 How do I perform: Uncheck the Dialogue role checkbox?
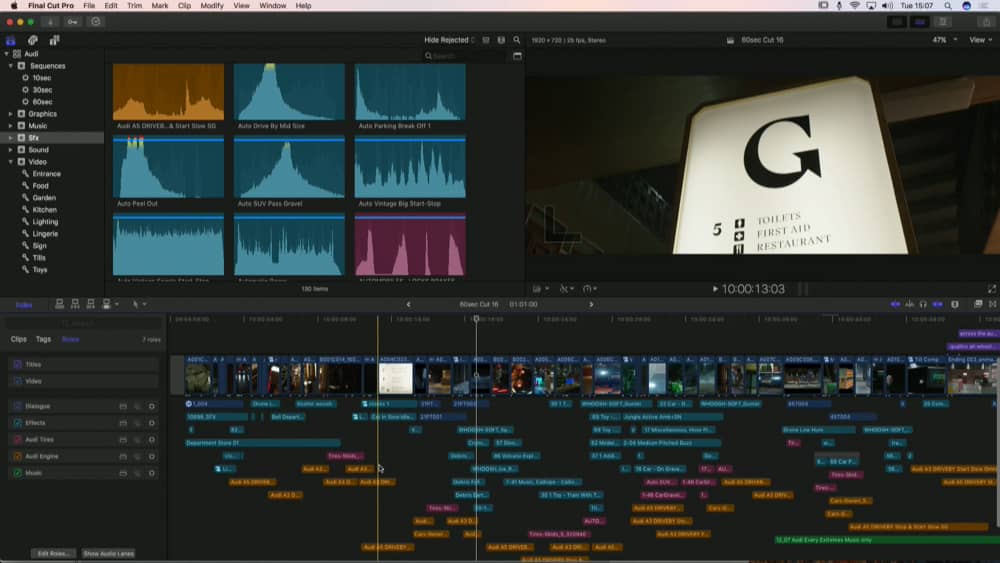(x=17, y=406)
